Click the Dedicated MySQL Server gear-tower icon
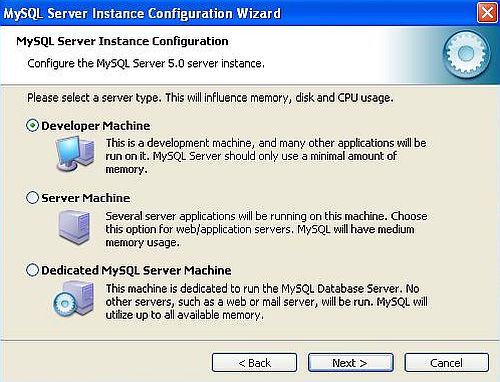500x382 pixels. pos(74,299)
